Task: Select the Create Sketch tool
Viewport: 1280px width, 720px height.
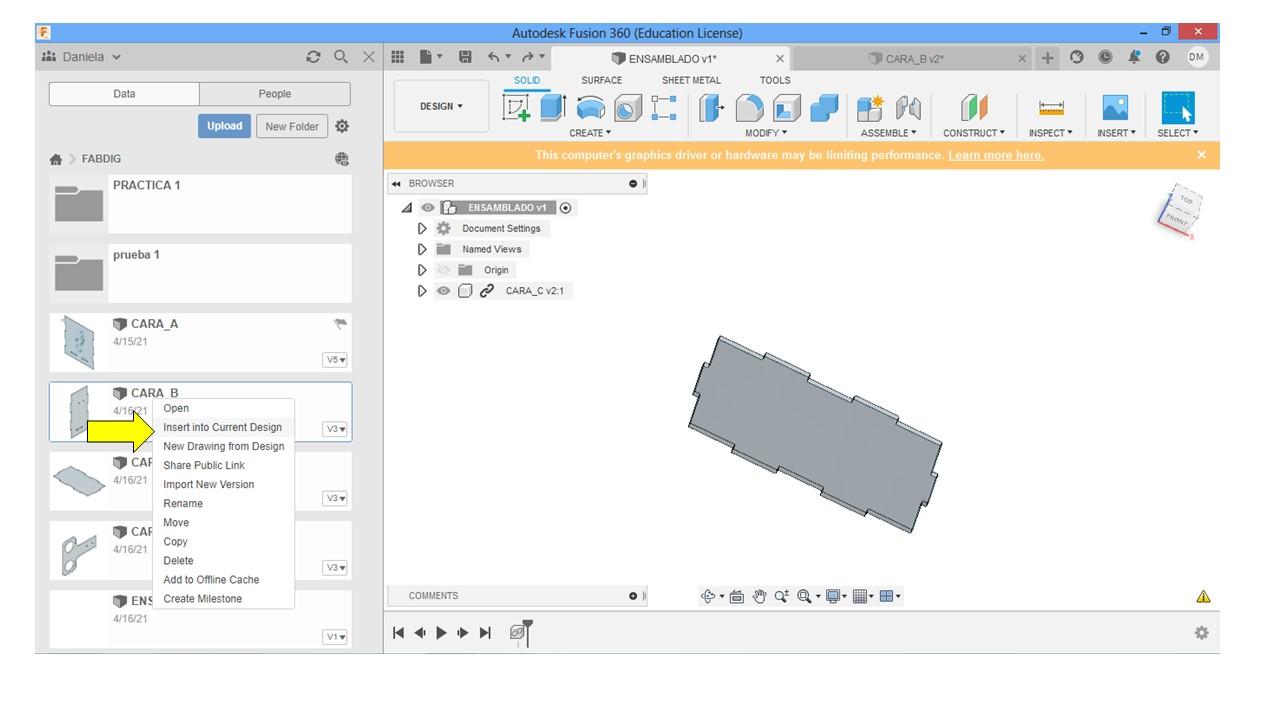Action: [x=516, y=108]
